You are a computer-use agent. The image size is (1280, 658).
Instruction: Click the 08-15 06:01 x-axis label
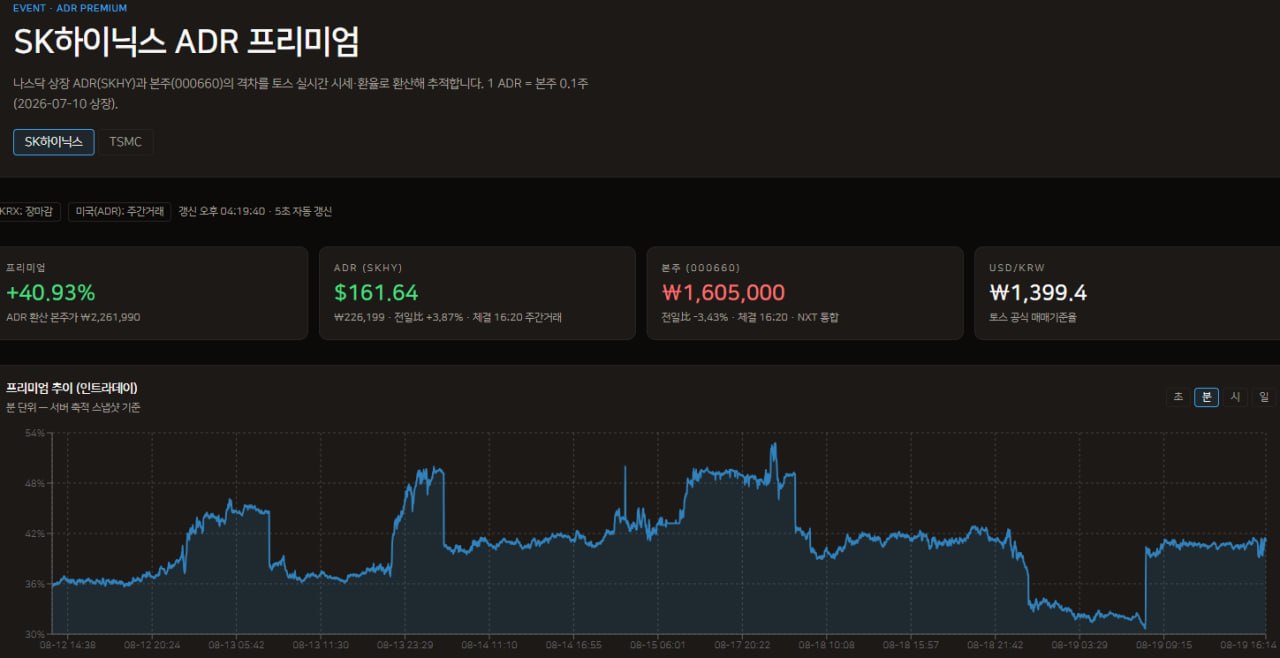658,645
